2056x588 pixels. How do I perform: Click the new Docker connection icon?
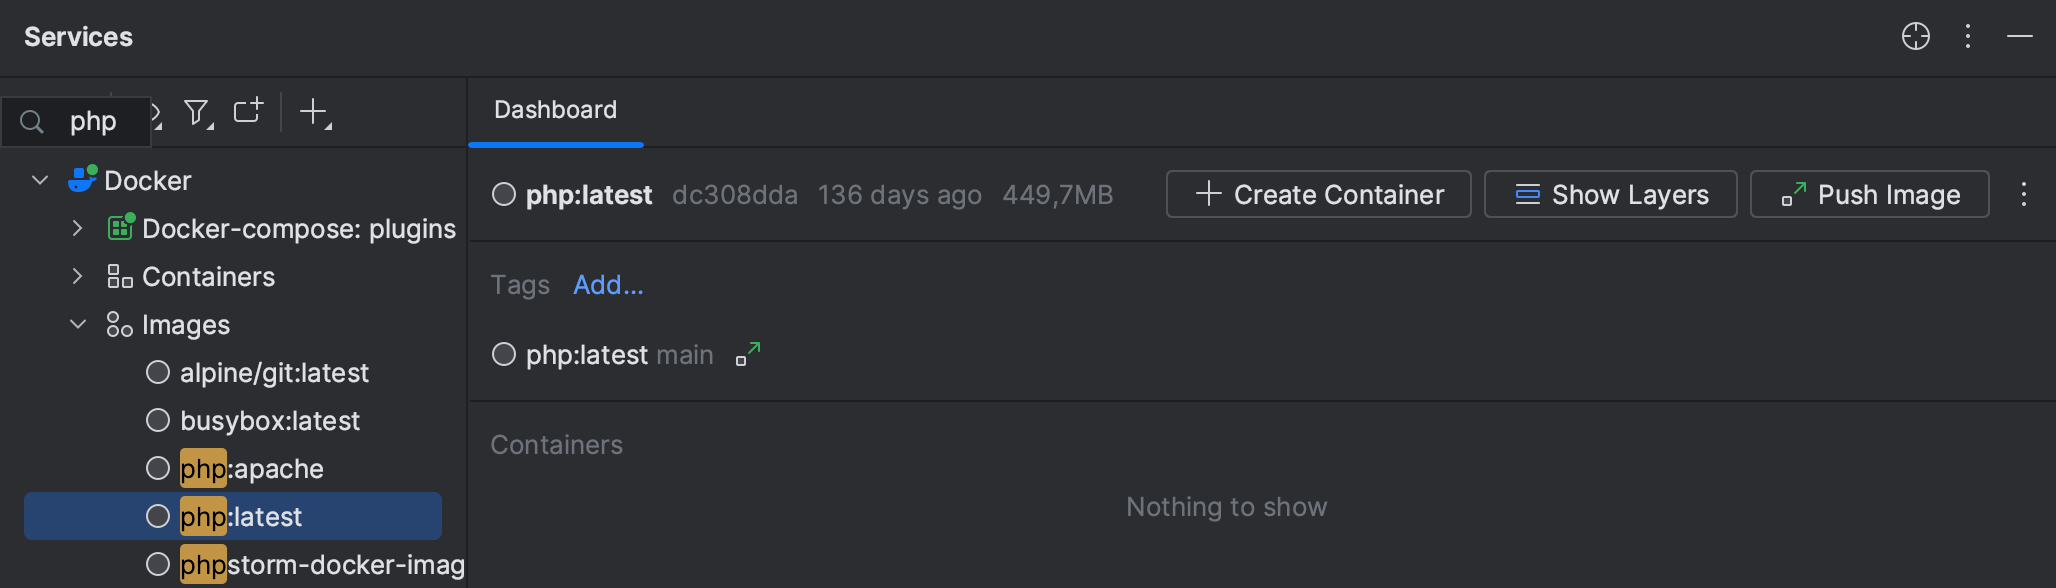coord(247,112)
